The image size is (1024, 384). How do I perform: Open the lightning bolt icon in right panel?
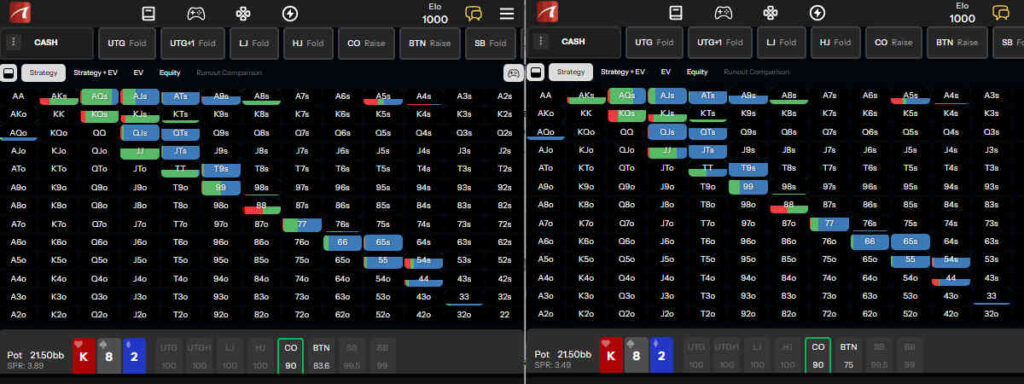(817, 13)
